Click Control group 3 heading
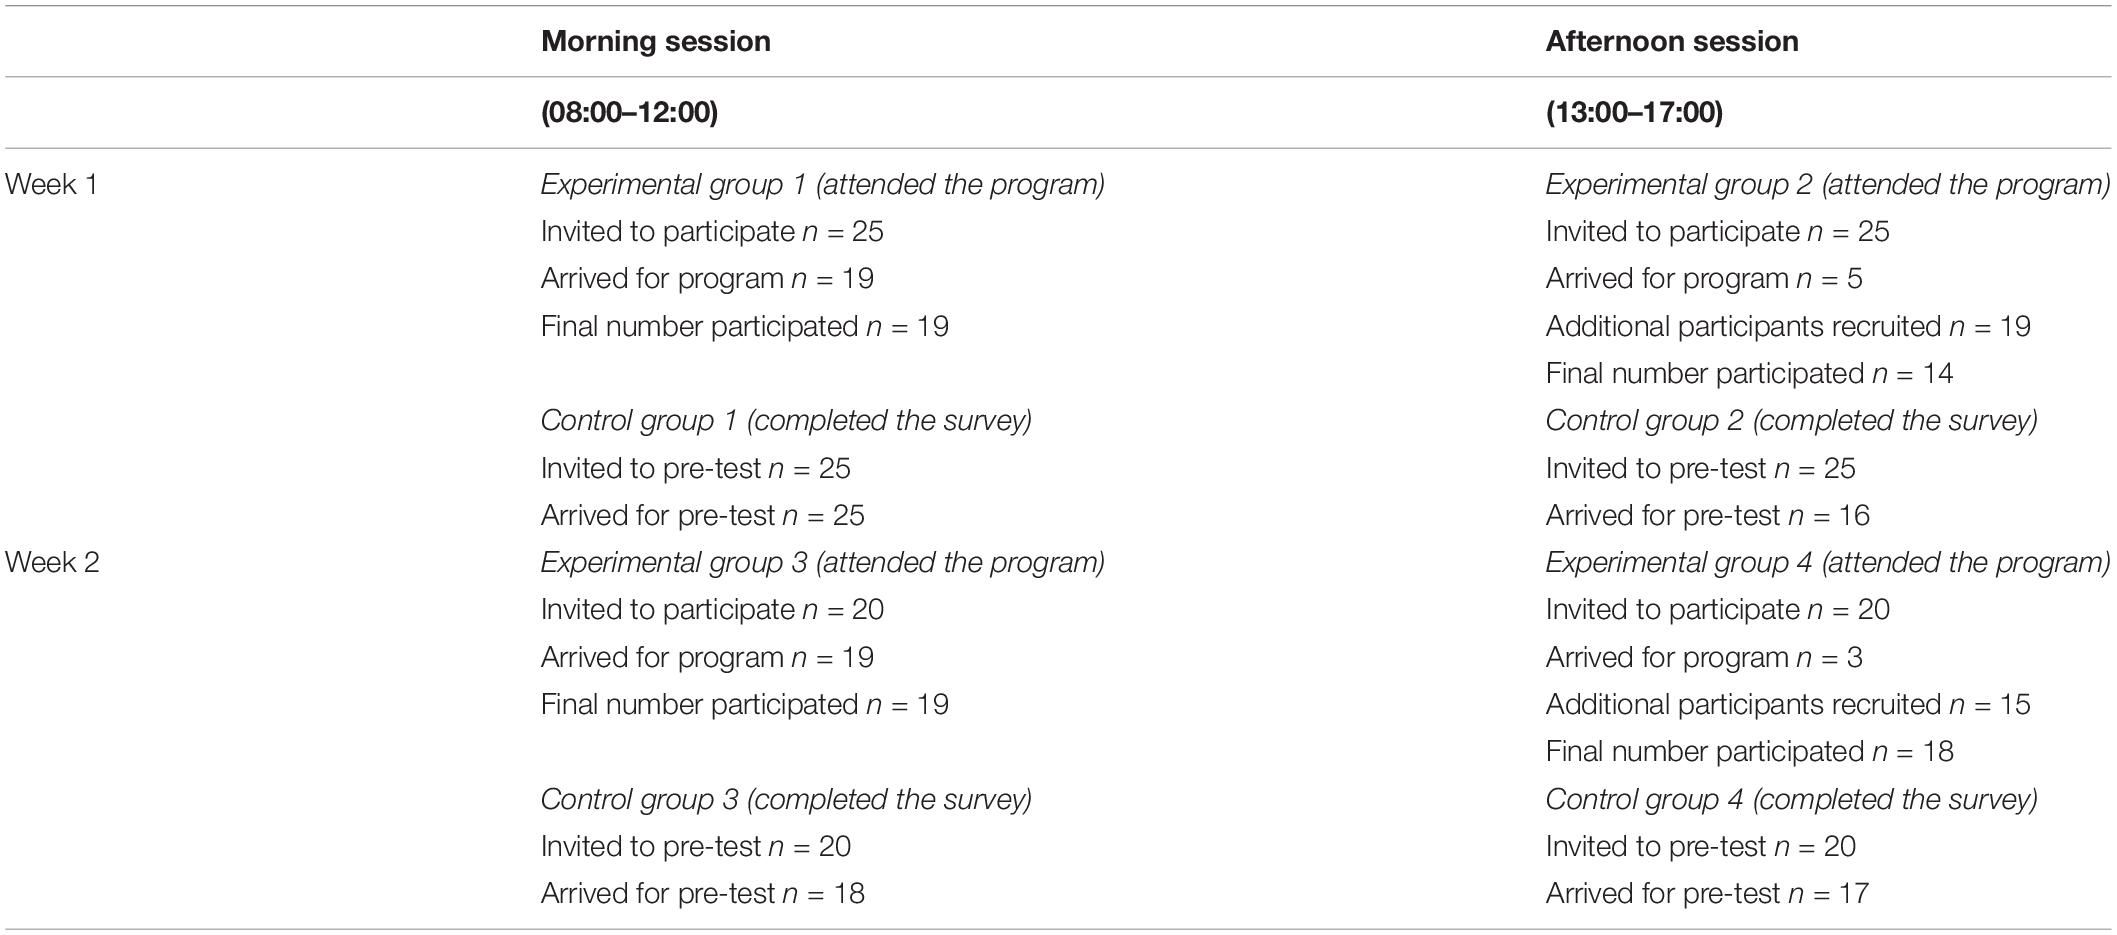 pyautogui.click(x=787, y=799)
